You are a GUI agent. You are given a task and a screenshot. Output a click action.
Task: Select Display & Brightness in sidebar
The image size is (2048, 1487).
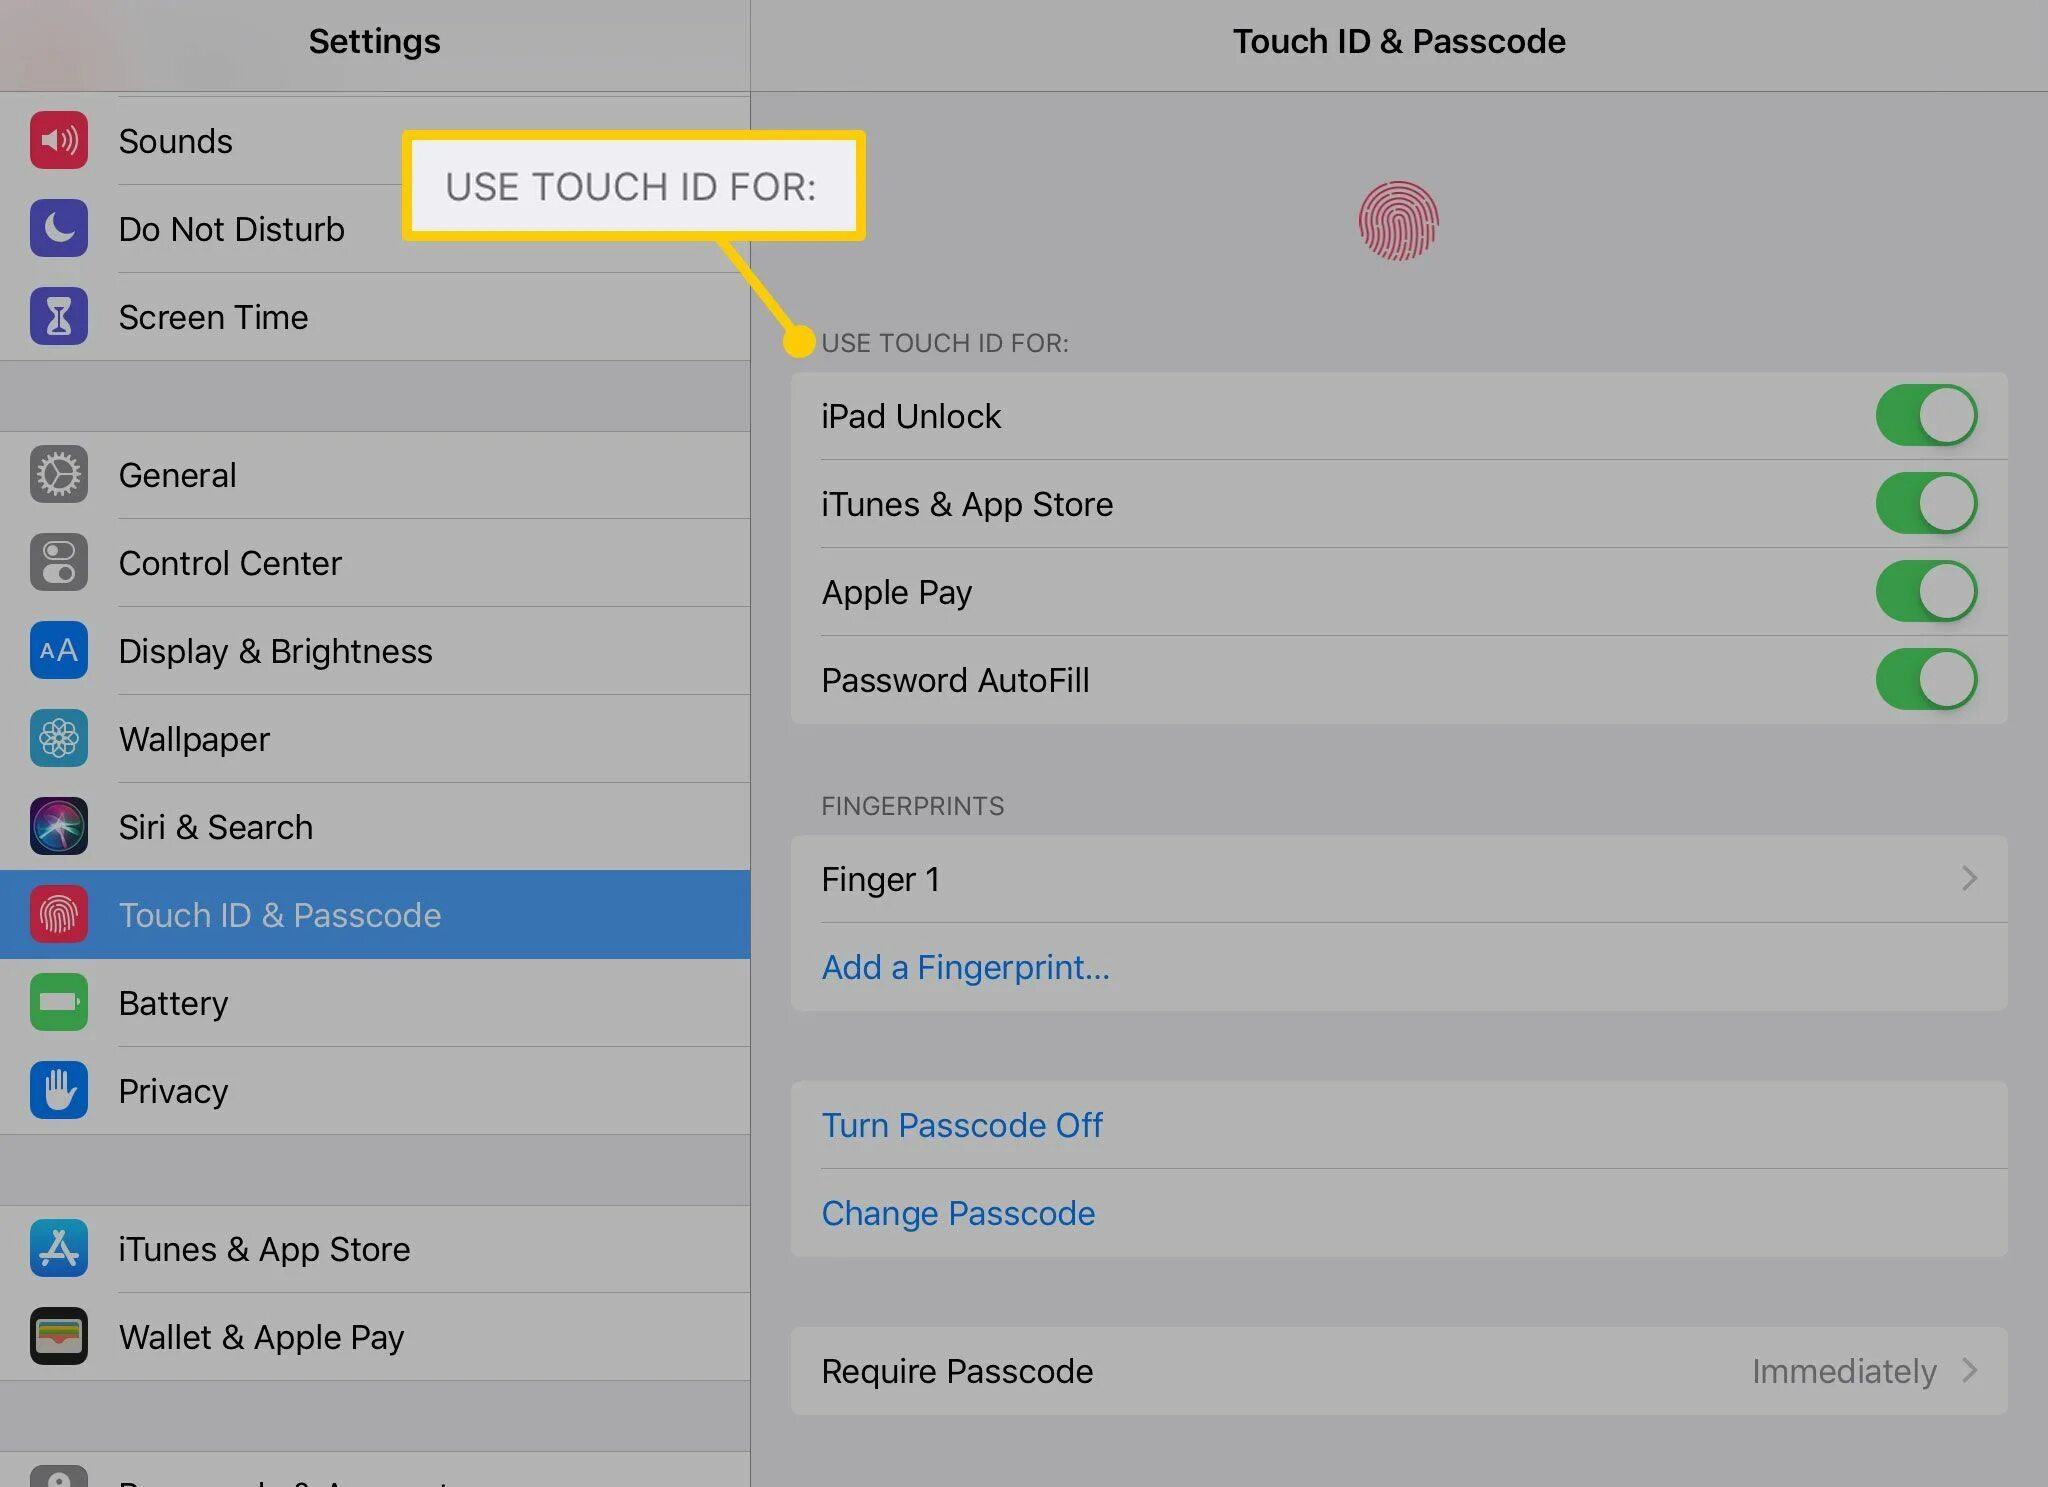click(x=275, y=651)
